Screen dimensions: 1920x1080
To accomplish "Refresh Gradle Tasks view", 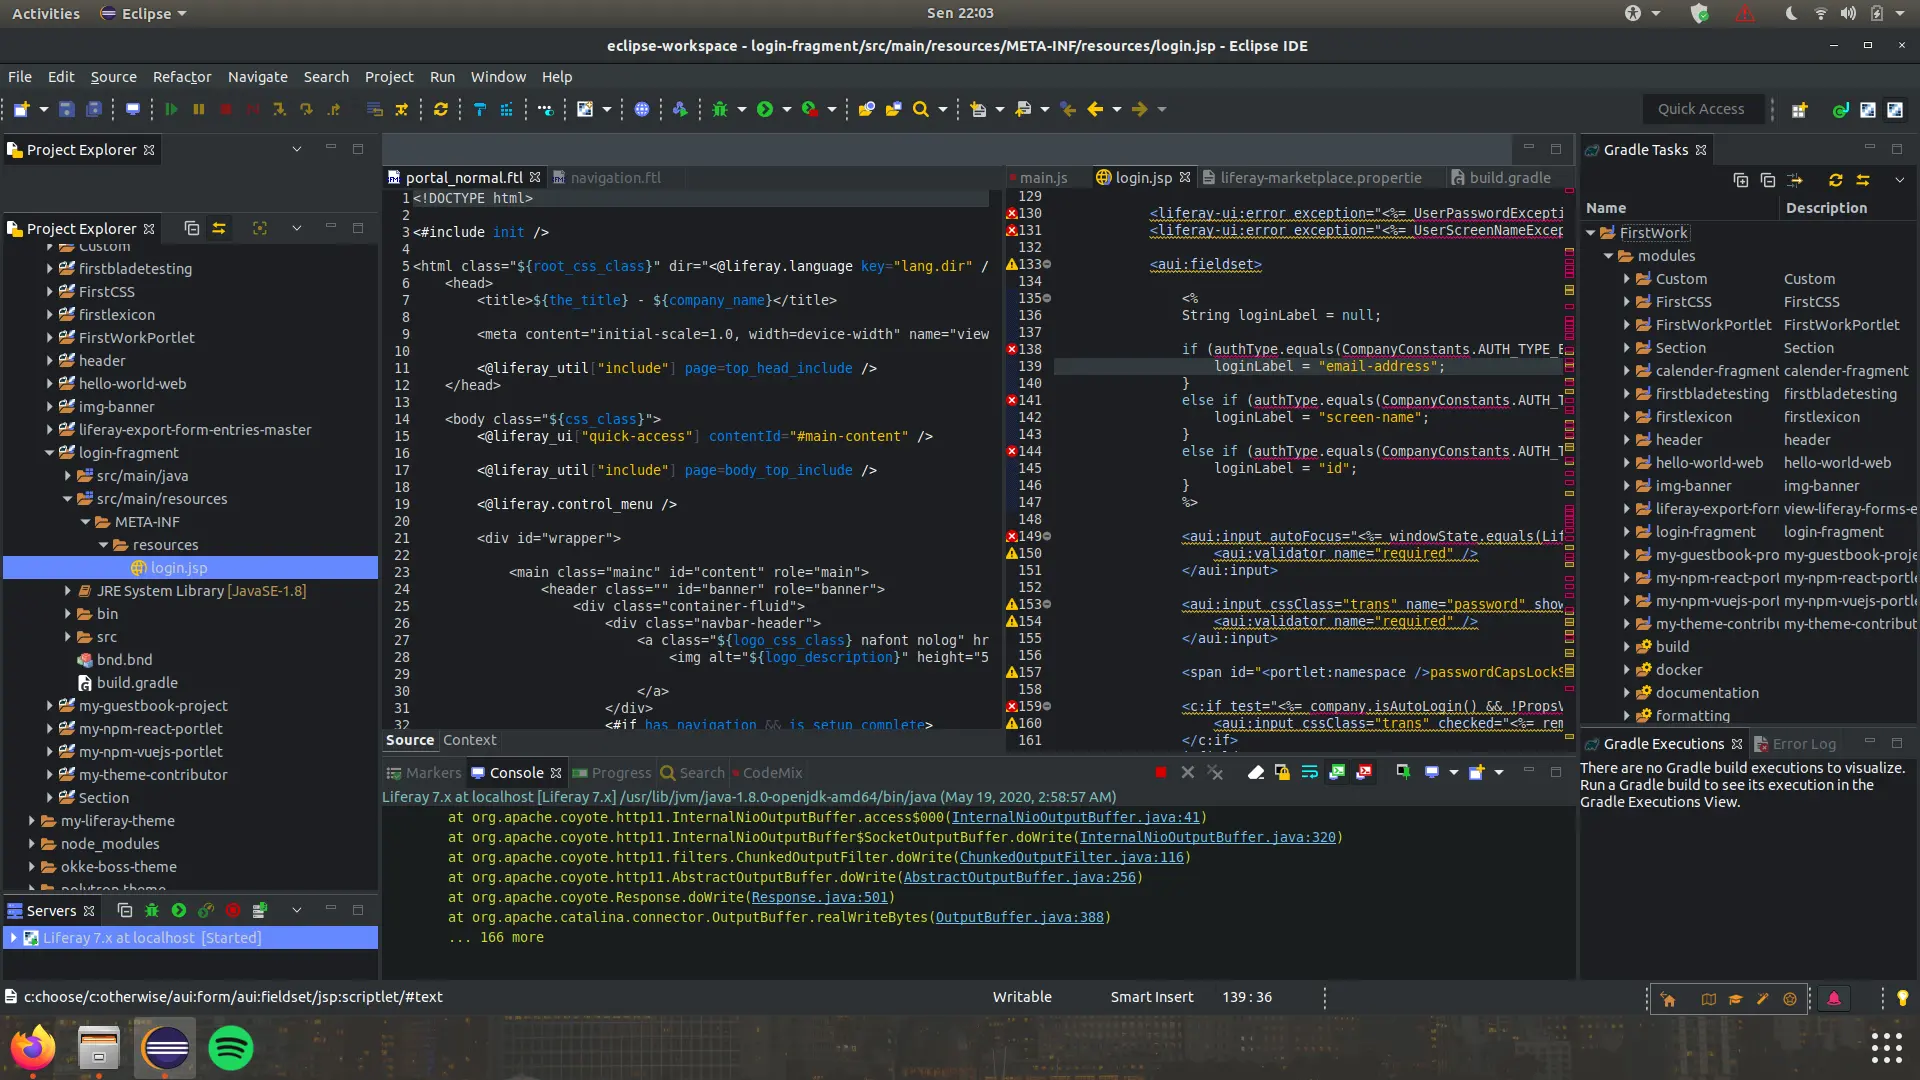I will point(1835,180).
